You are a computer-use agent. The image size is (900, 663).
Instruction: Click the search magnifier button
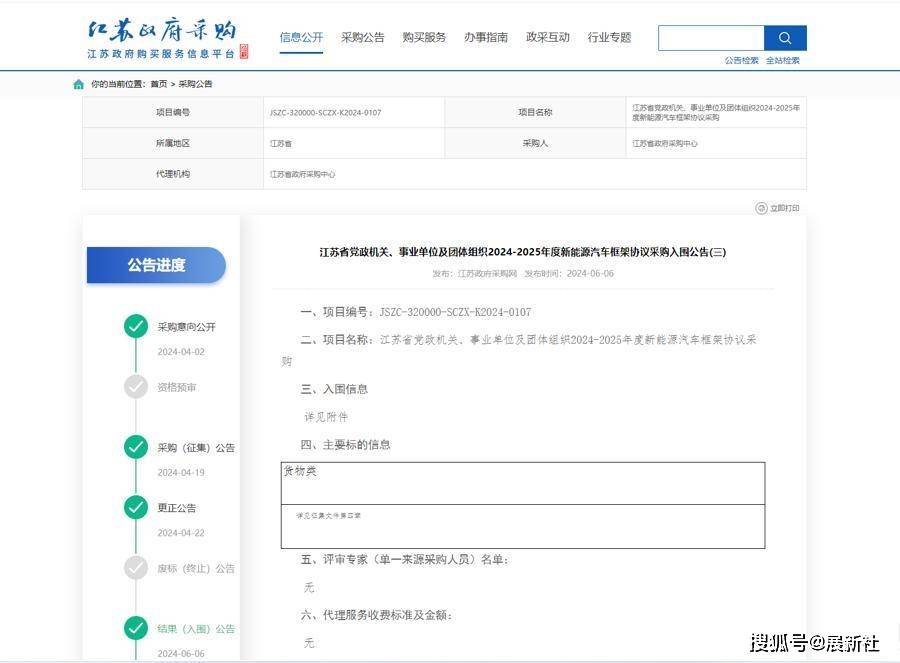[785, 38]
